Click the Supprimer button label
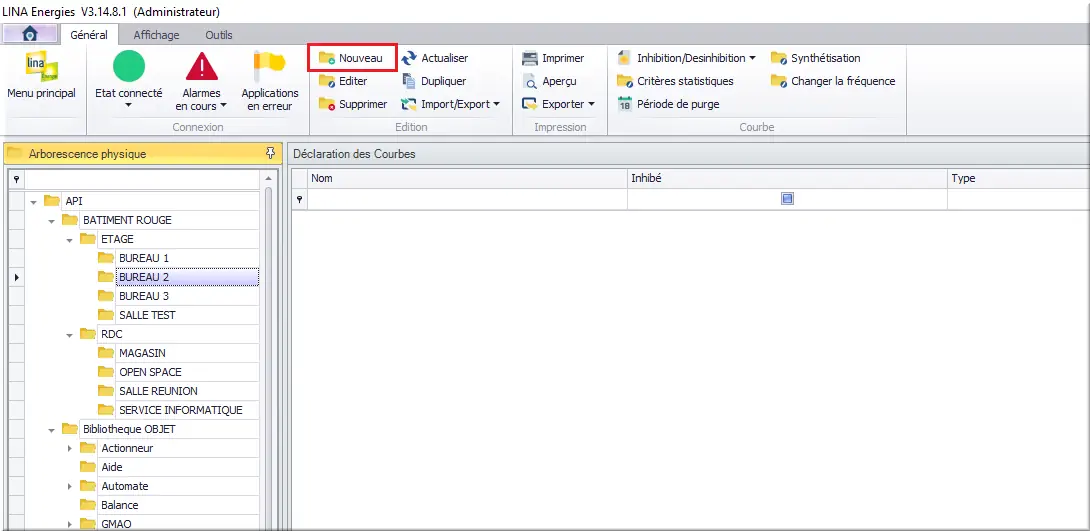 [x=363, y=104]
